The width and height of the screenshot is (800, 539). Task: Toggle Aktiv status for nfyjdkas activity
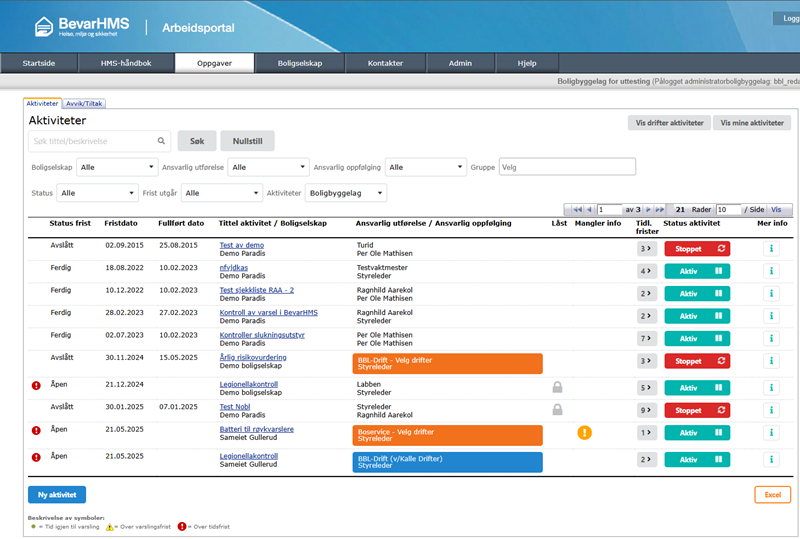pos(696,271)
